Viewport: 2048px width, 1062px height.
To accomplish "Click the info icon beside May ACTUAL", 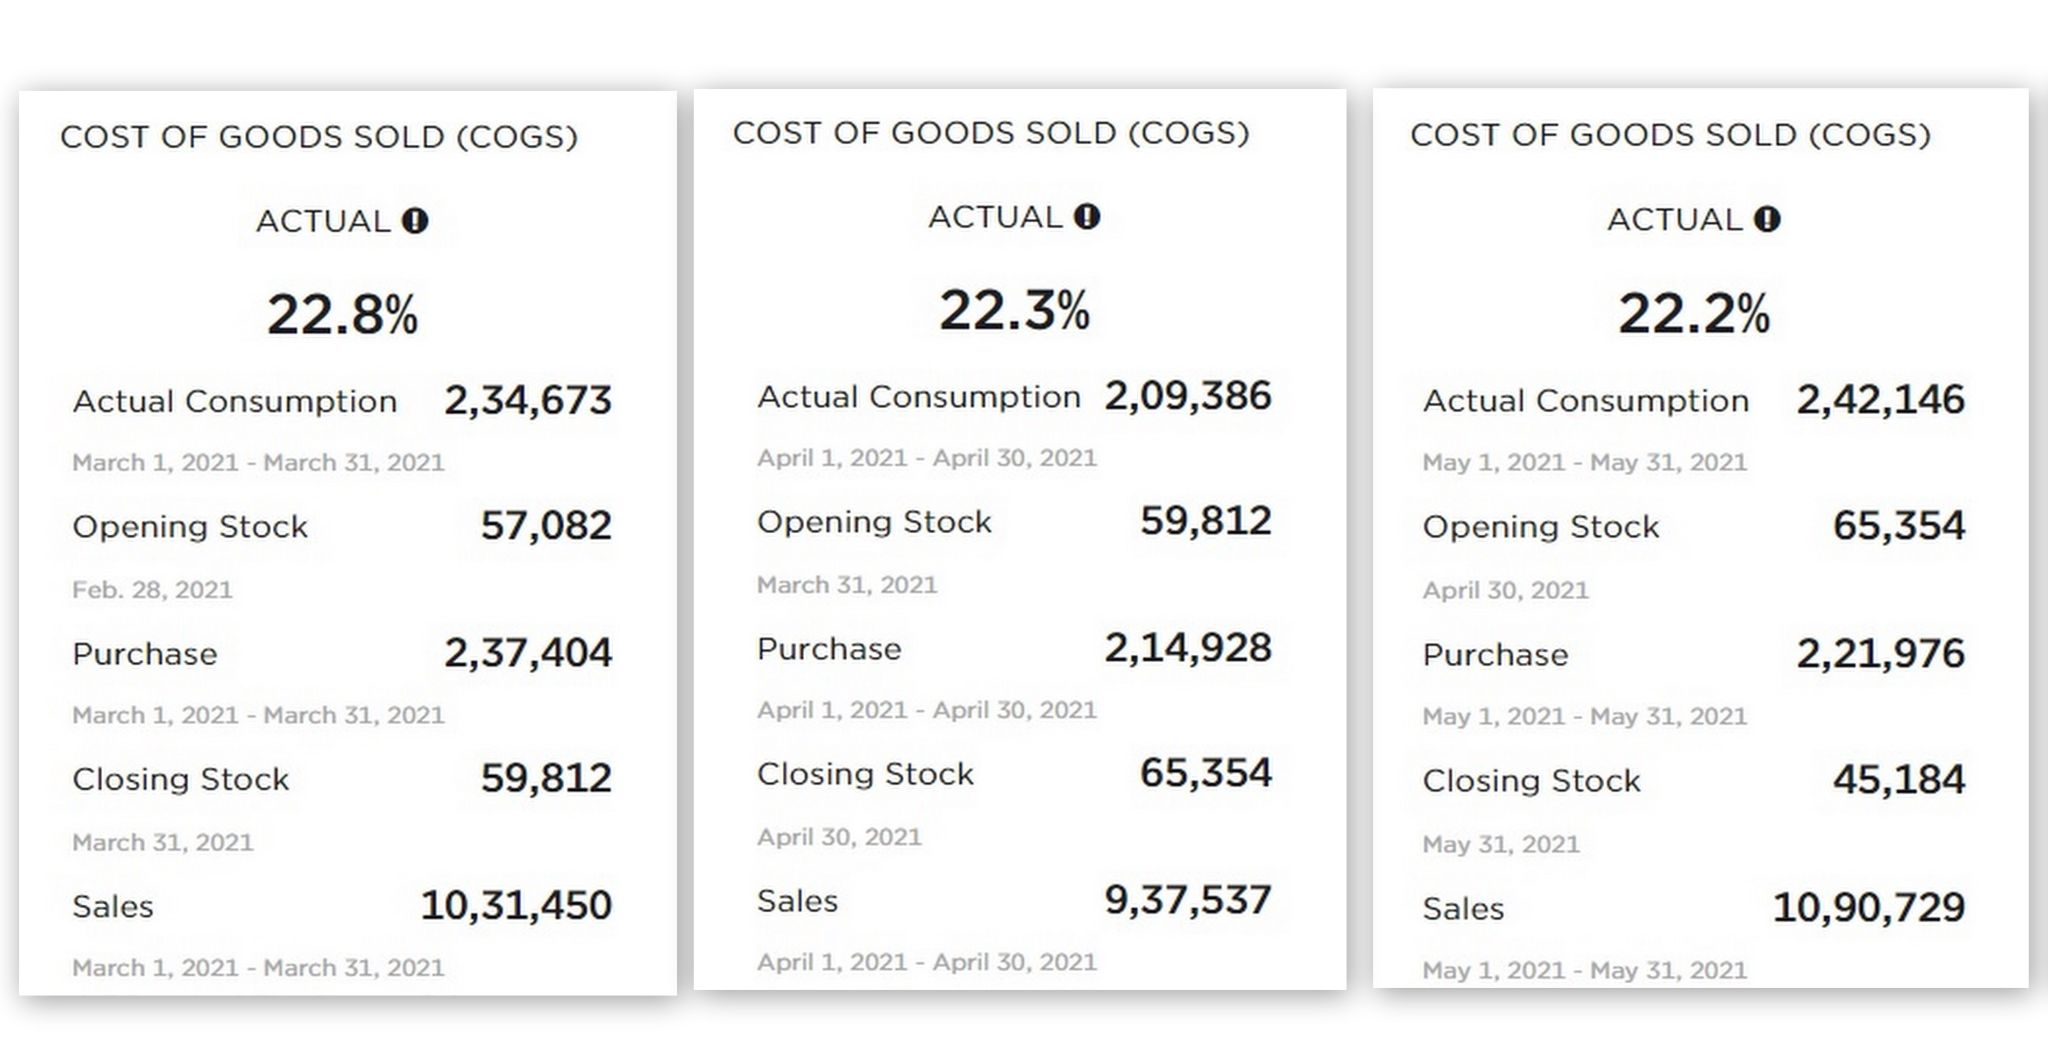I will [1767, 219].
